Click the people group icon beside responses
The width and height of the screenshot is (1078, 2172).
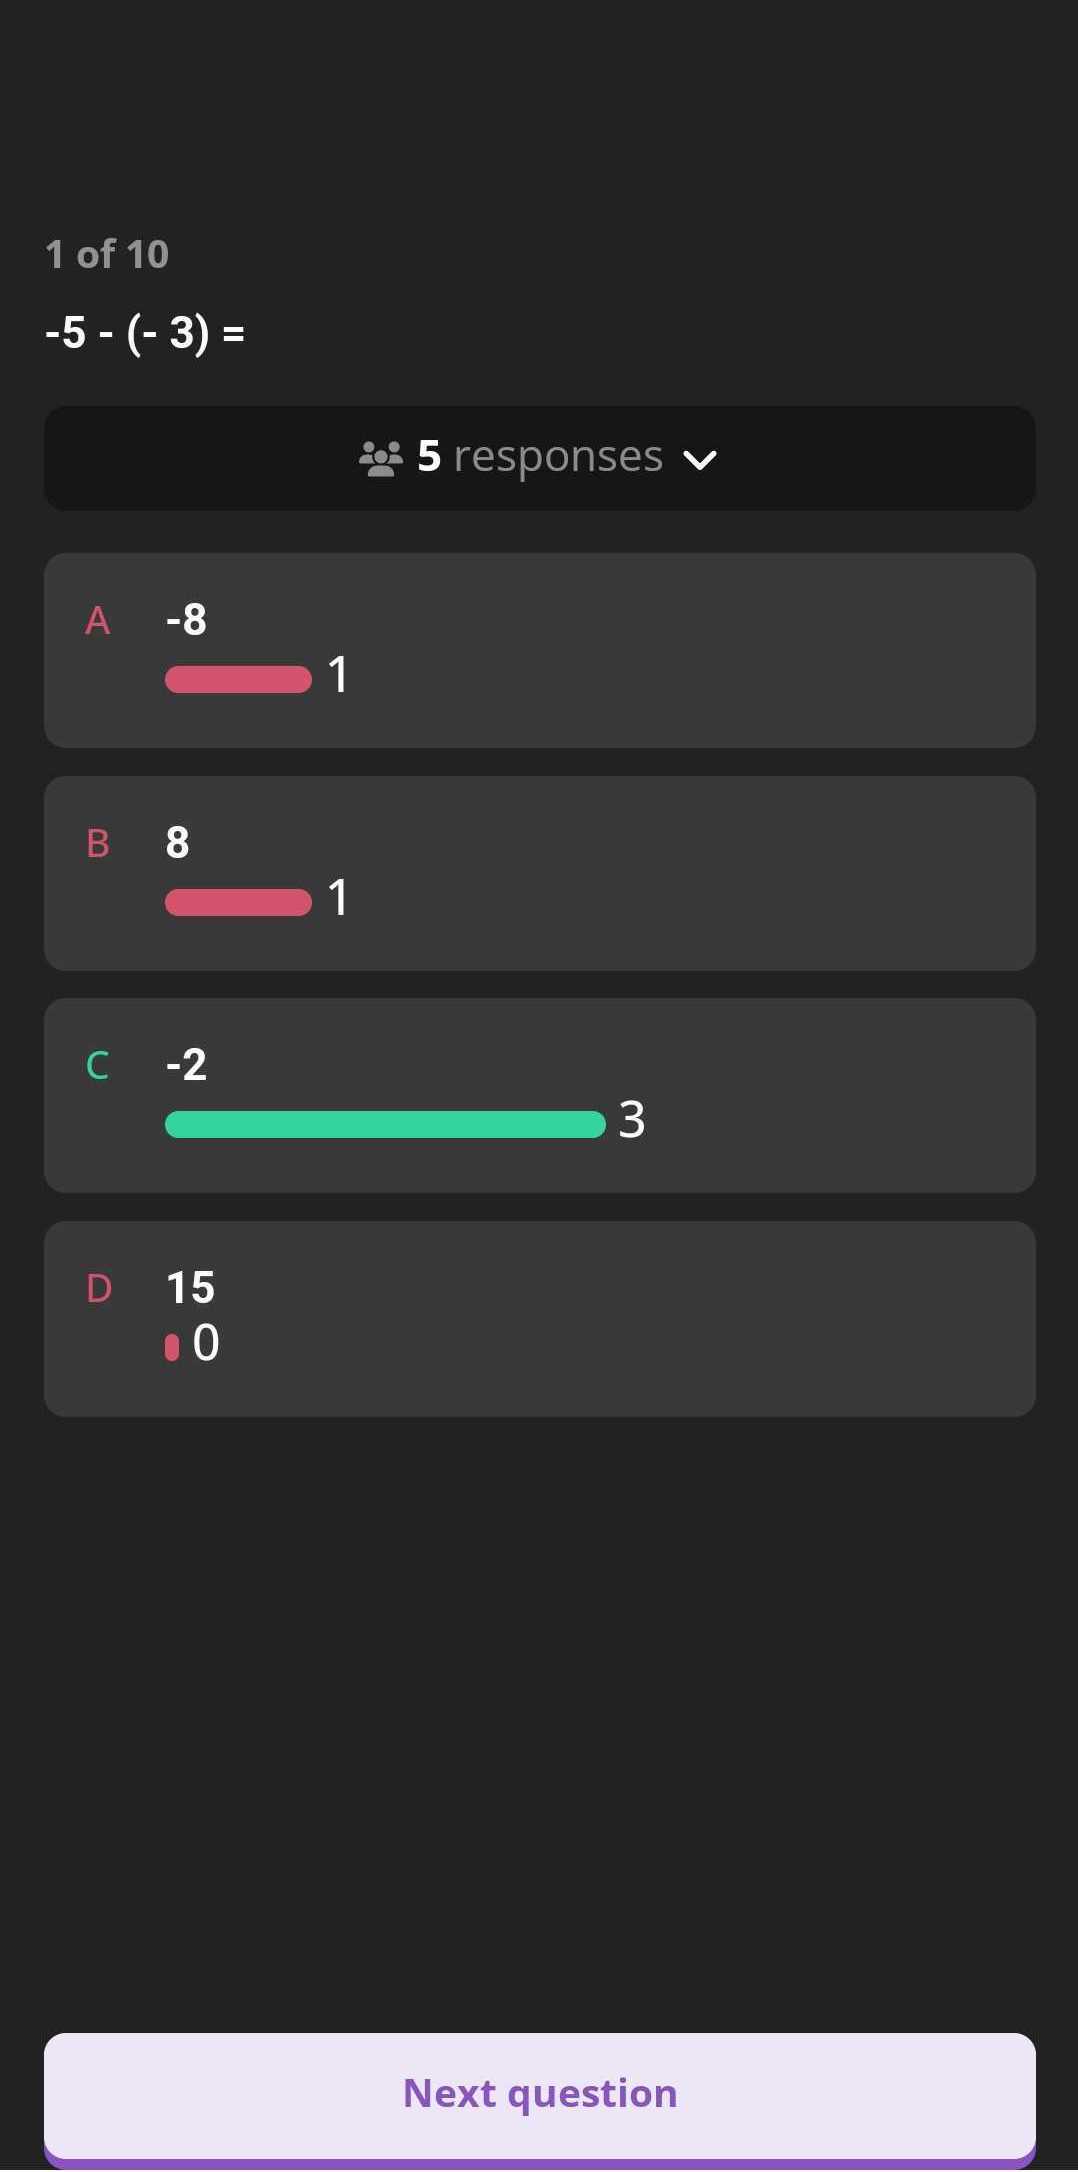pos(381,458)
